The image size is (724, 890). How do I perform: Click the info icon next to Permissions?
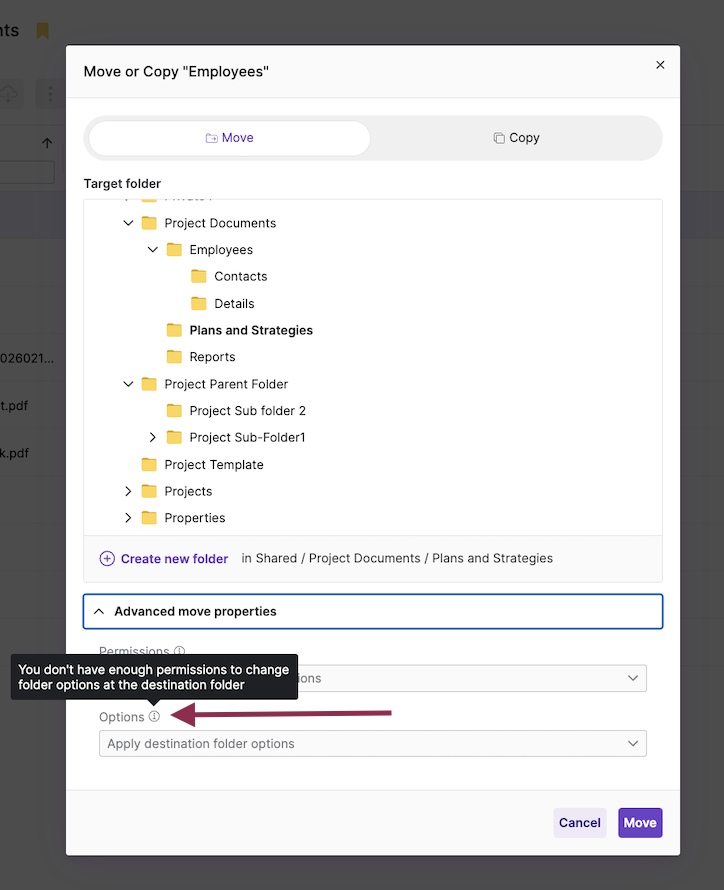180,652
